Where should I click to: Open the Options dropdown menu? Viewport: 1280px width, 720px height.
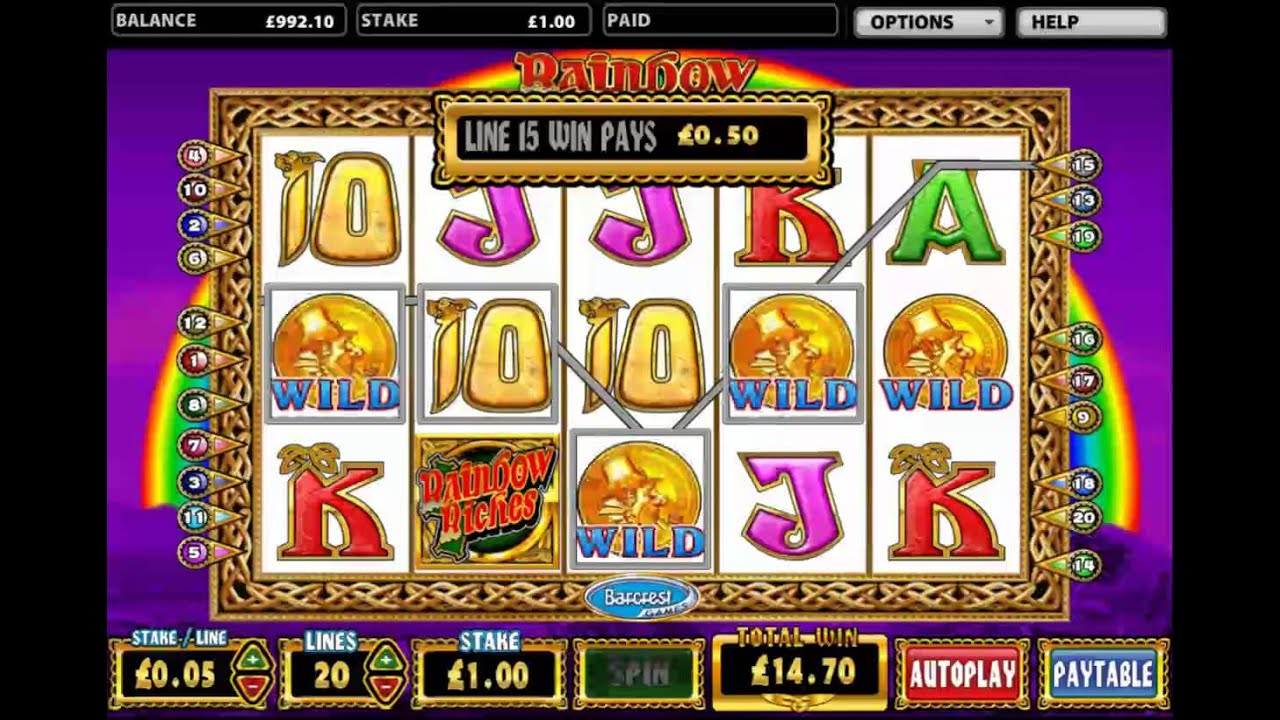(929, 22)
